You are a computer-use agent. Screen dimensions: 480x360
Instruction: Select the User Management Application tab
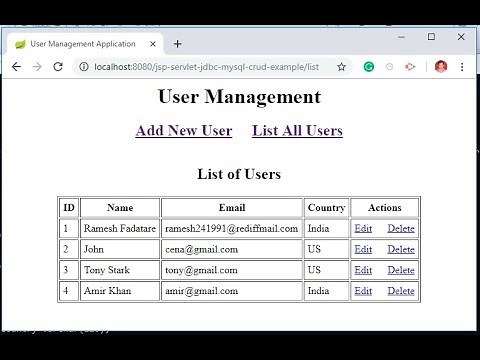(85, 44)
